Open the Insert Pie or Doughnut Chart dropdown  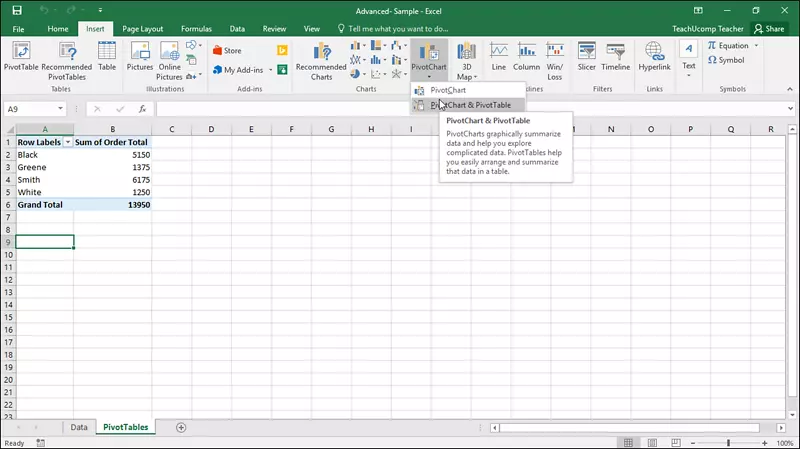click(358, 74)
